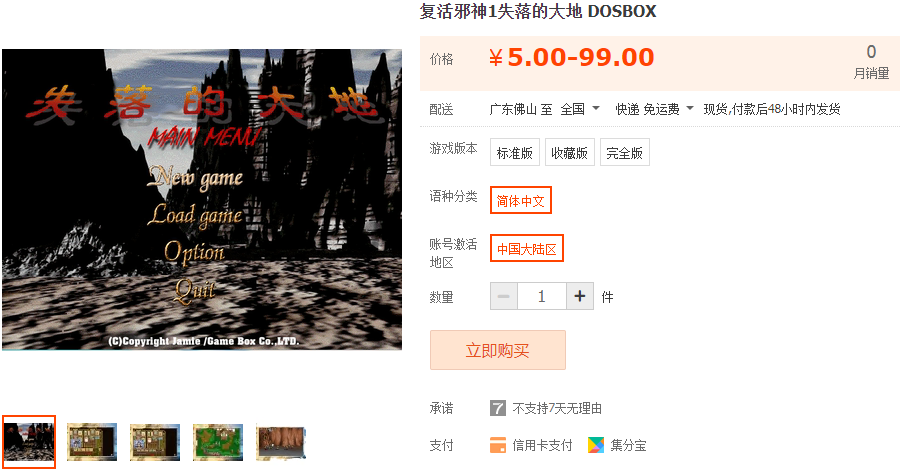Select the third game screenshot thumbnail
Screen dimensions: 903x472
(x=155, y=442)
